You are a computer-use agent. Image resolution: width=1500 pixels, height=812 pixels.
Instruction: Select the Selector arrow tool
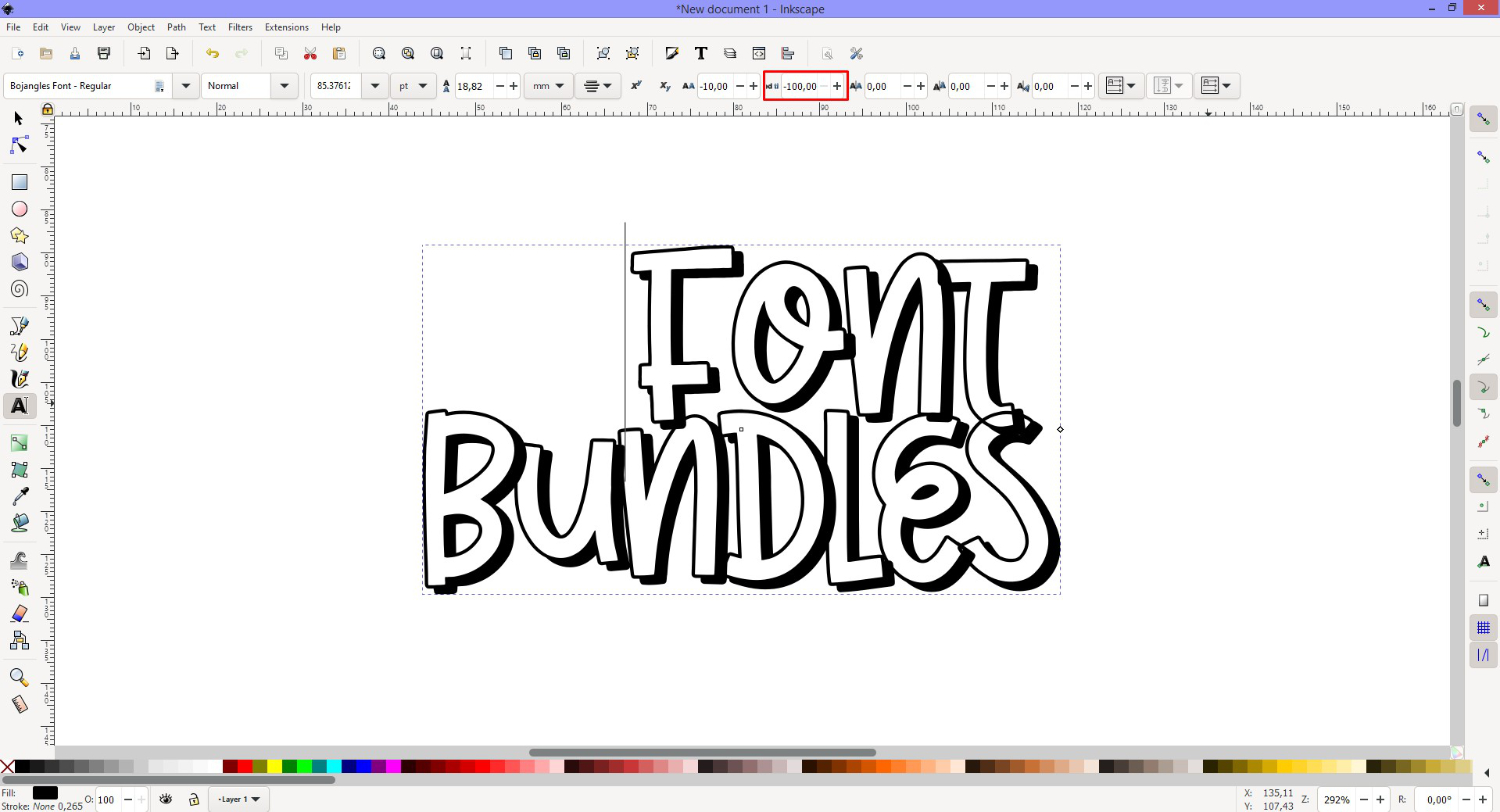click(x=19, y=118)
